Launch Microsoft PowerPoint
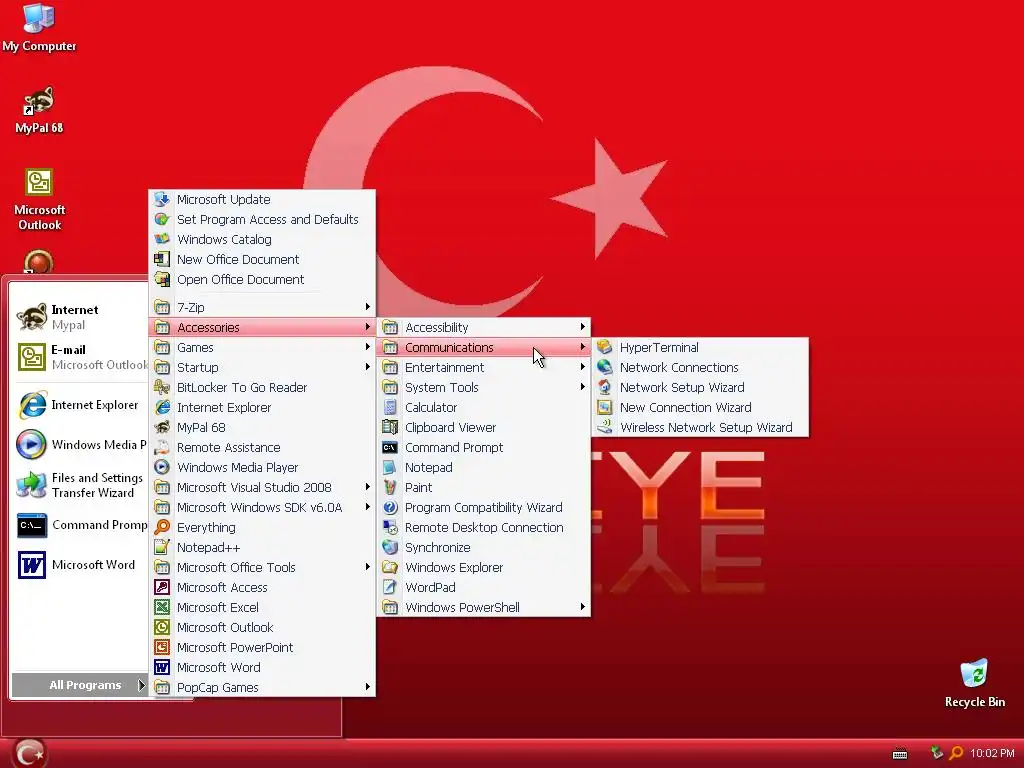 coord(263,647)
